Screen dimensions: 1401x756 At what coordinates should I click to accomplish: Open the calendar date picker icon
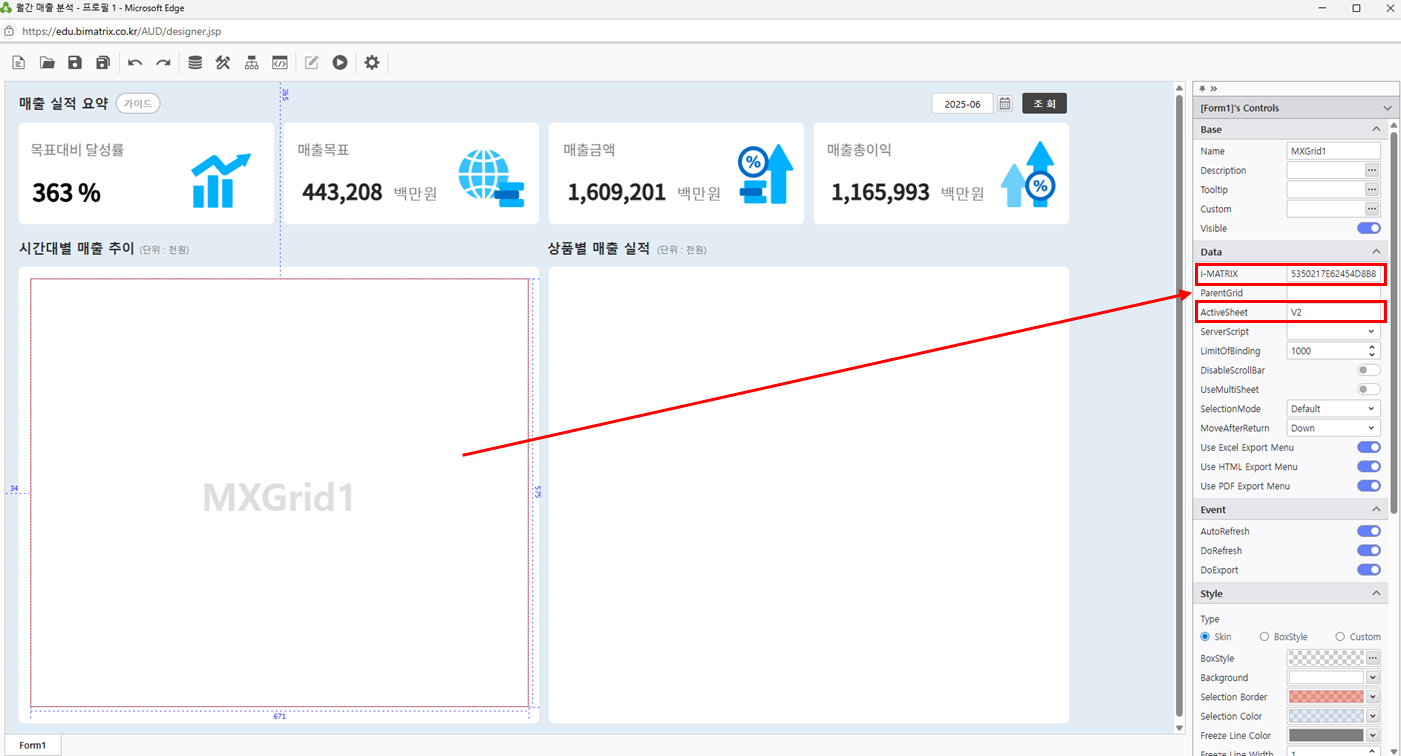point(1005,104)
